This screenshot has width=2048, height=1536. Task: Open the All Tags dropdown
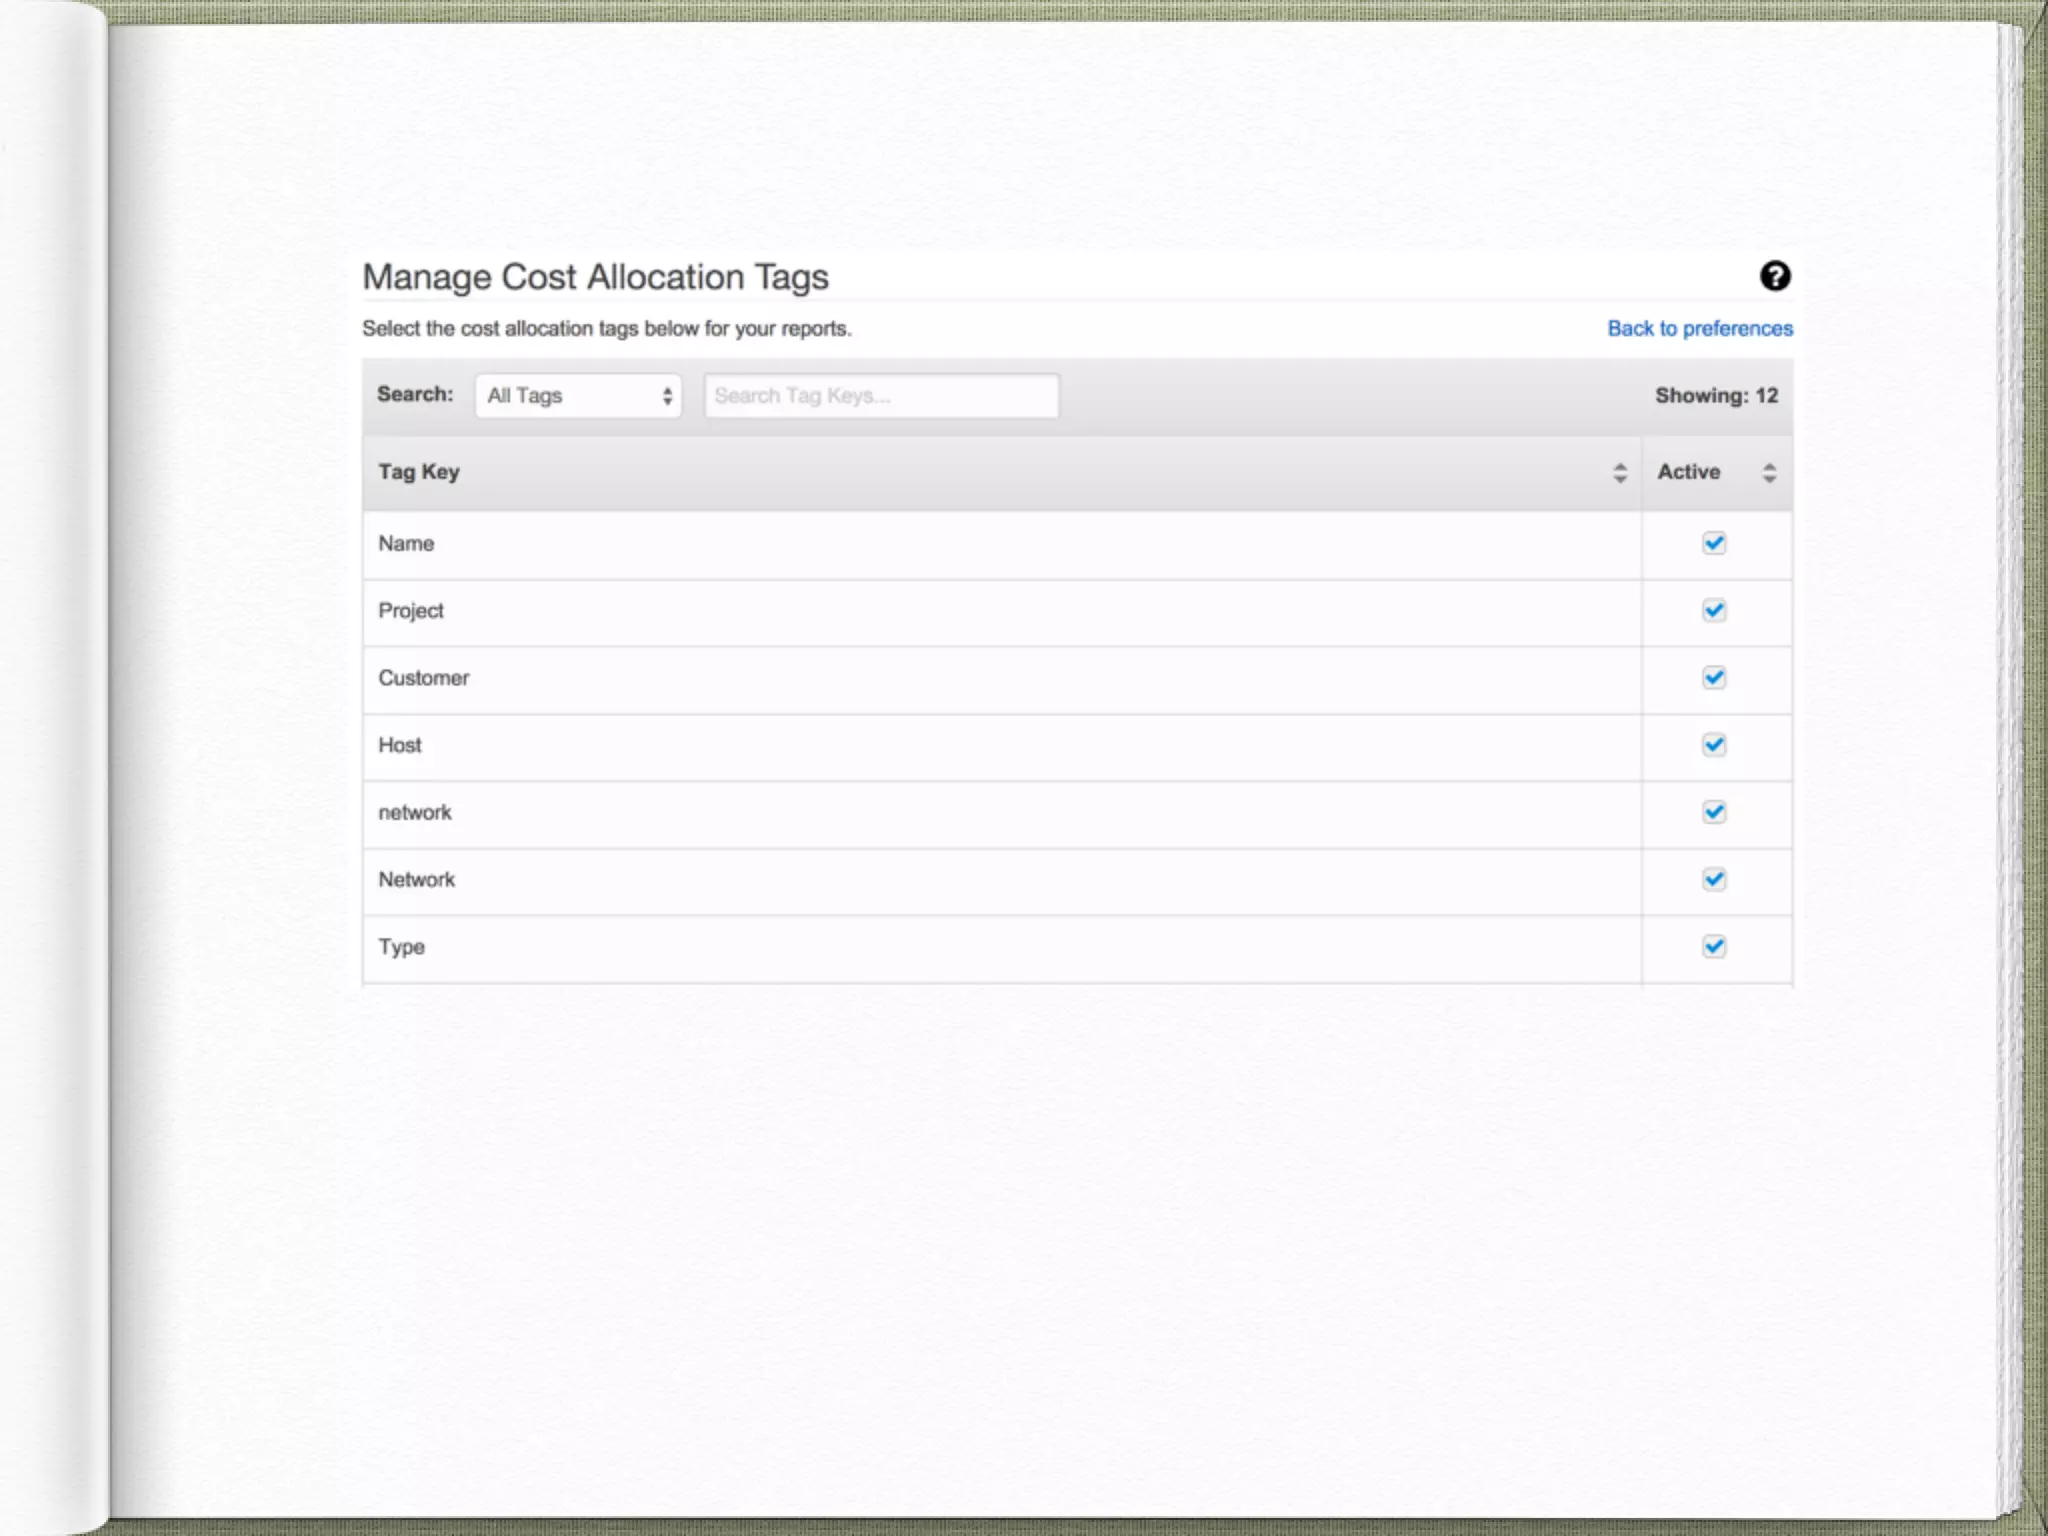[578, 396]
